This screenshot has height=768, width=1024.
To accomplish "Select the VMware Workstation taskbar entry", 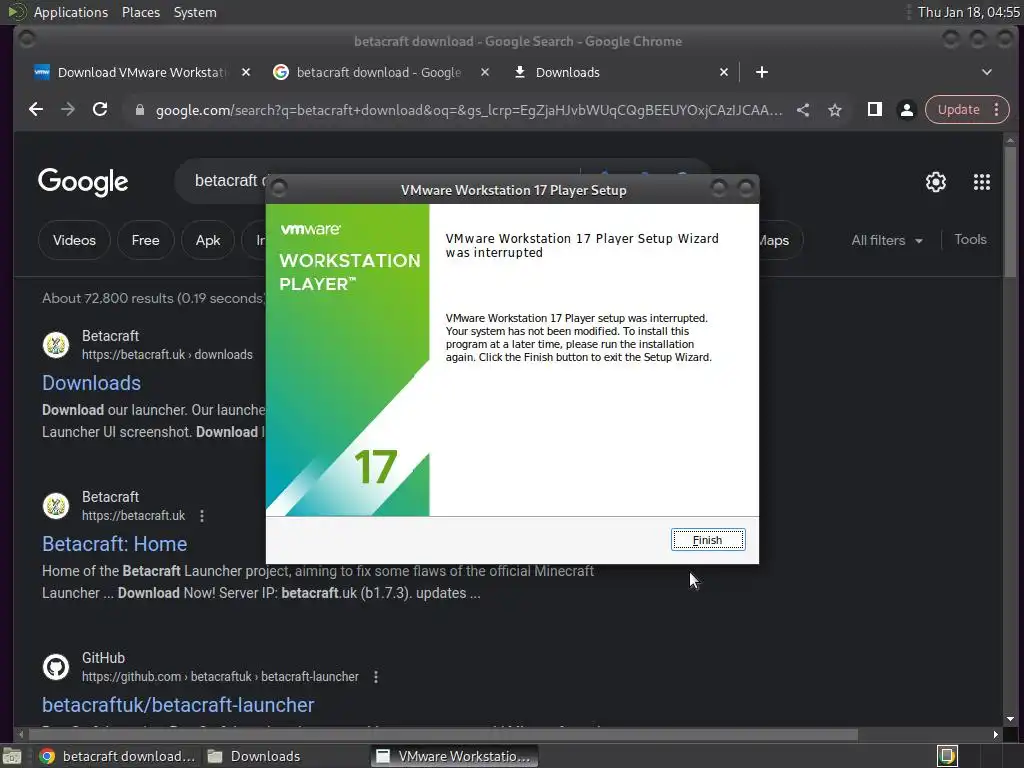I will [455, 756].
